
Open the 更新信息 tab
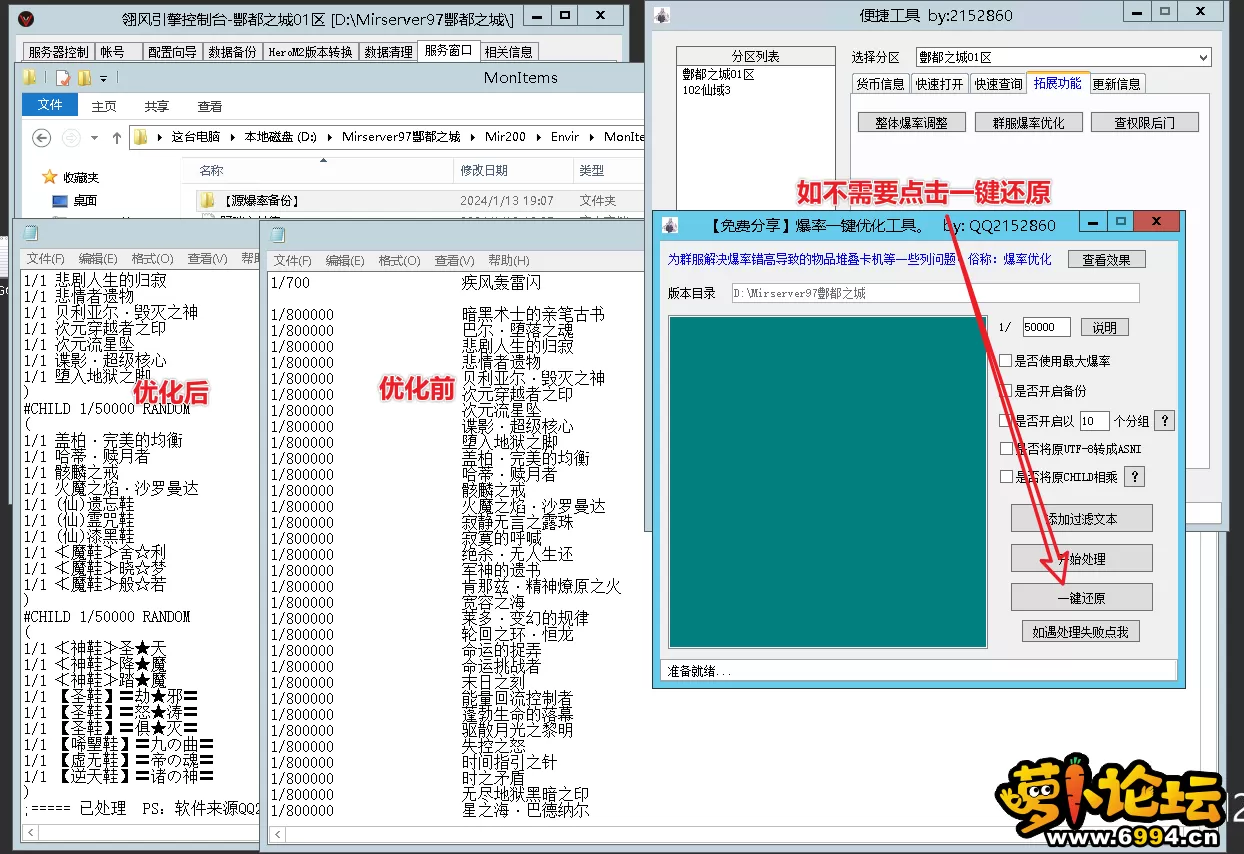coord(1116,84)
